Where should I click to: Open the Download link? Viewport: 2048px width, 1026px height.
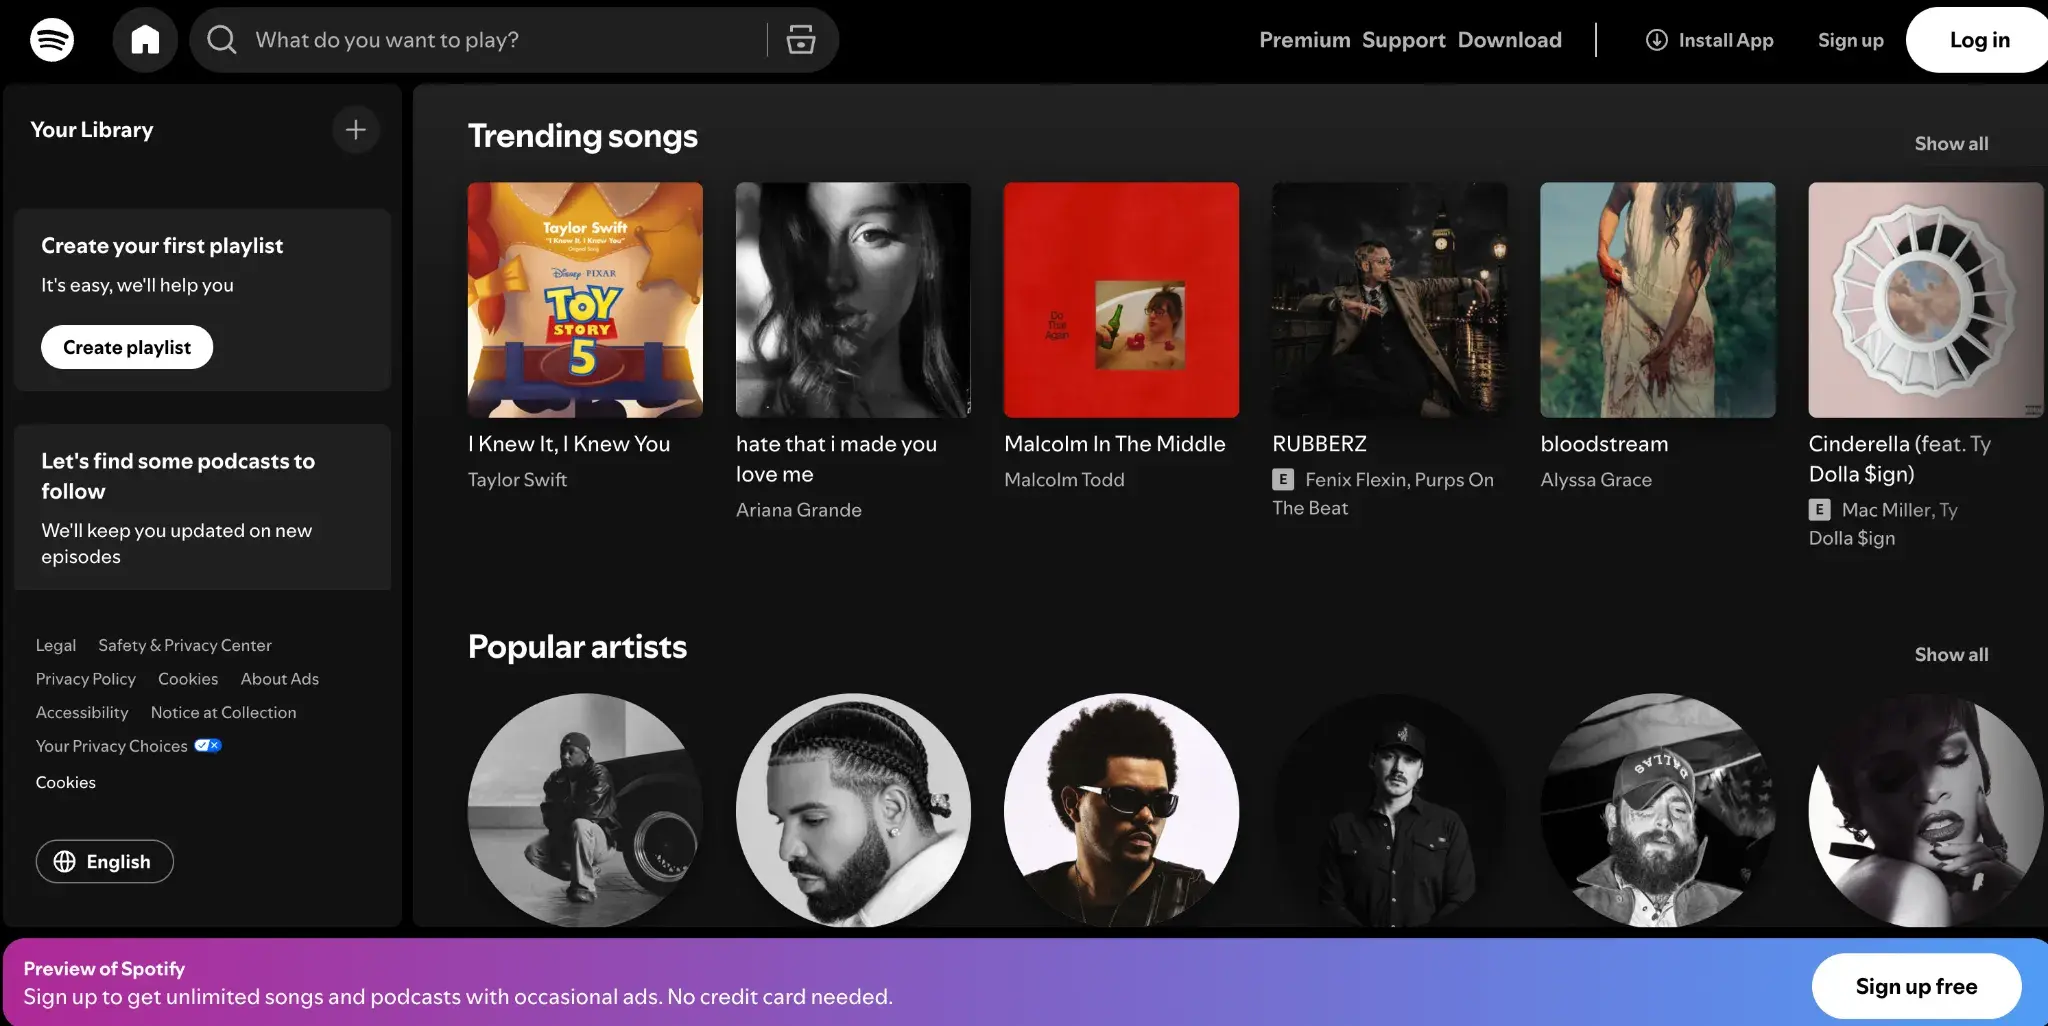click(1510, 40)
